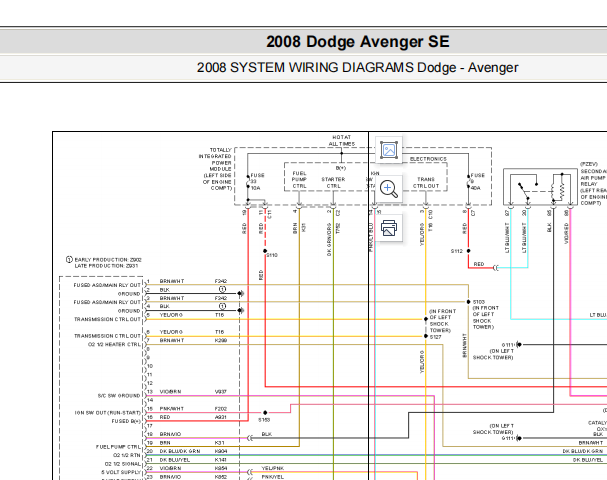Click the 'FUSE 9 40A' label
Image resolution: width=607 pixels, height=480 pixels.
click(477, 182)
